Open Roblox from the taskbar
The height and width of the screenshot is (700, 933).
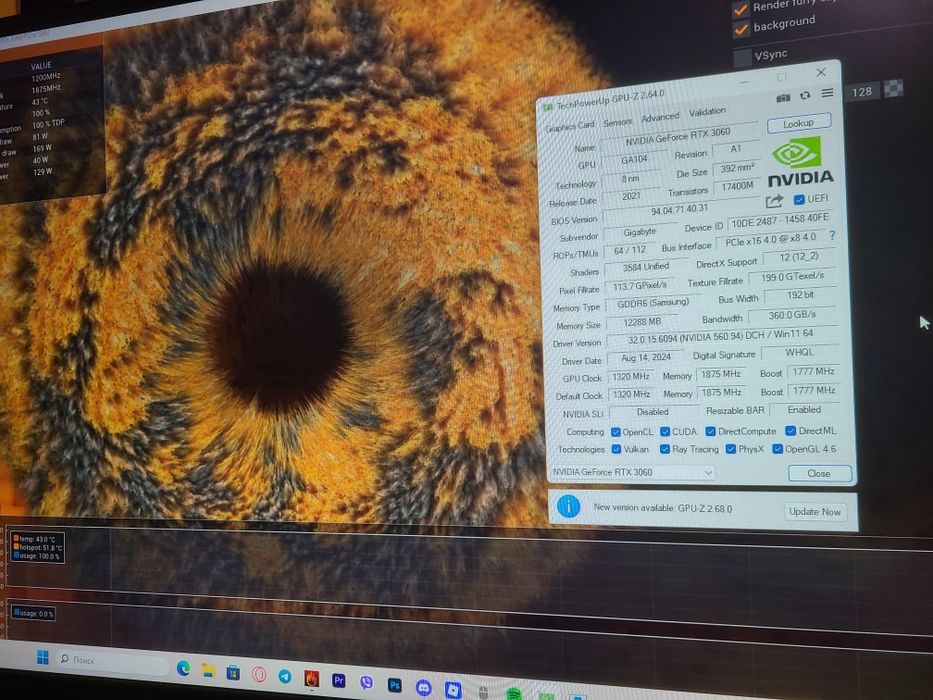coord(453,690)
